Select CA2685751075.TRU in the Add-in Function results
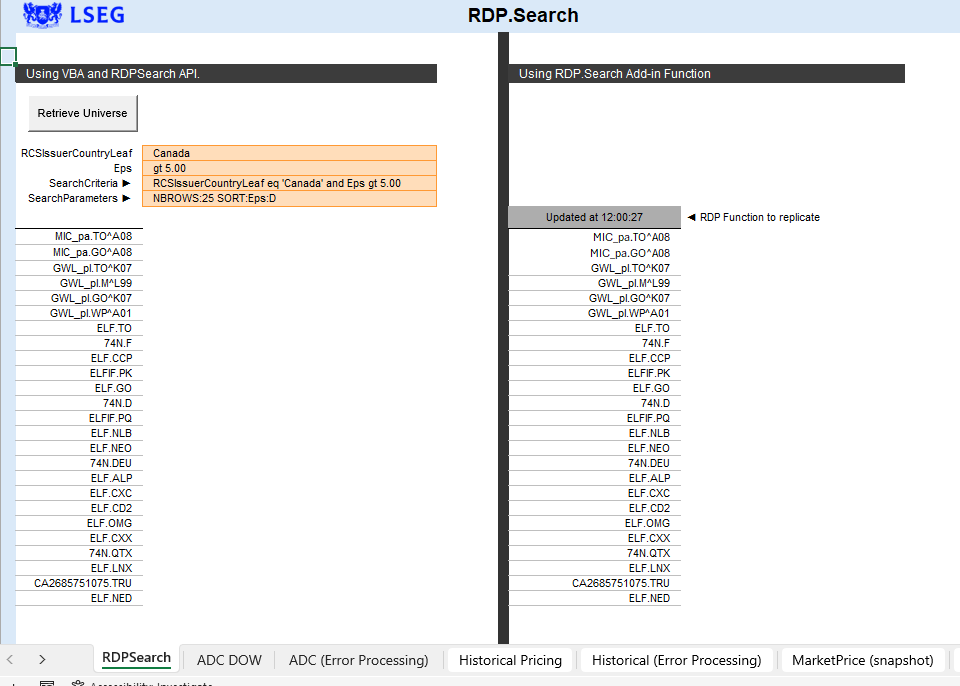The width and height of the screenshot is (960, 686). (594, 583)
